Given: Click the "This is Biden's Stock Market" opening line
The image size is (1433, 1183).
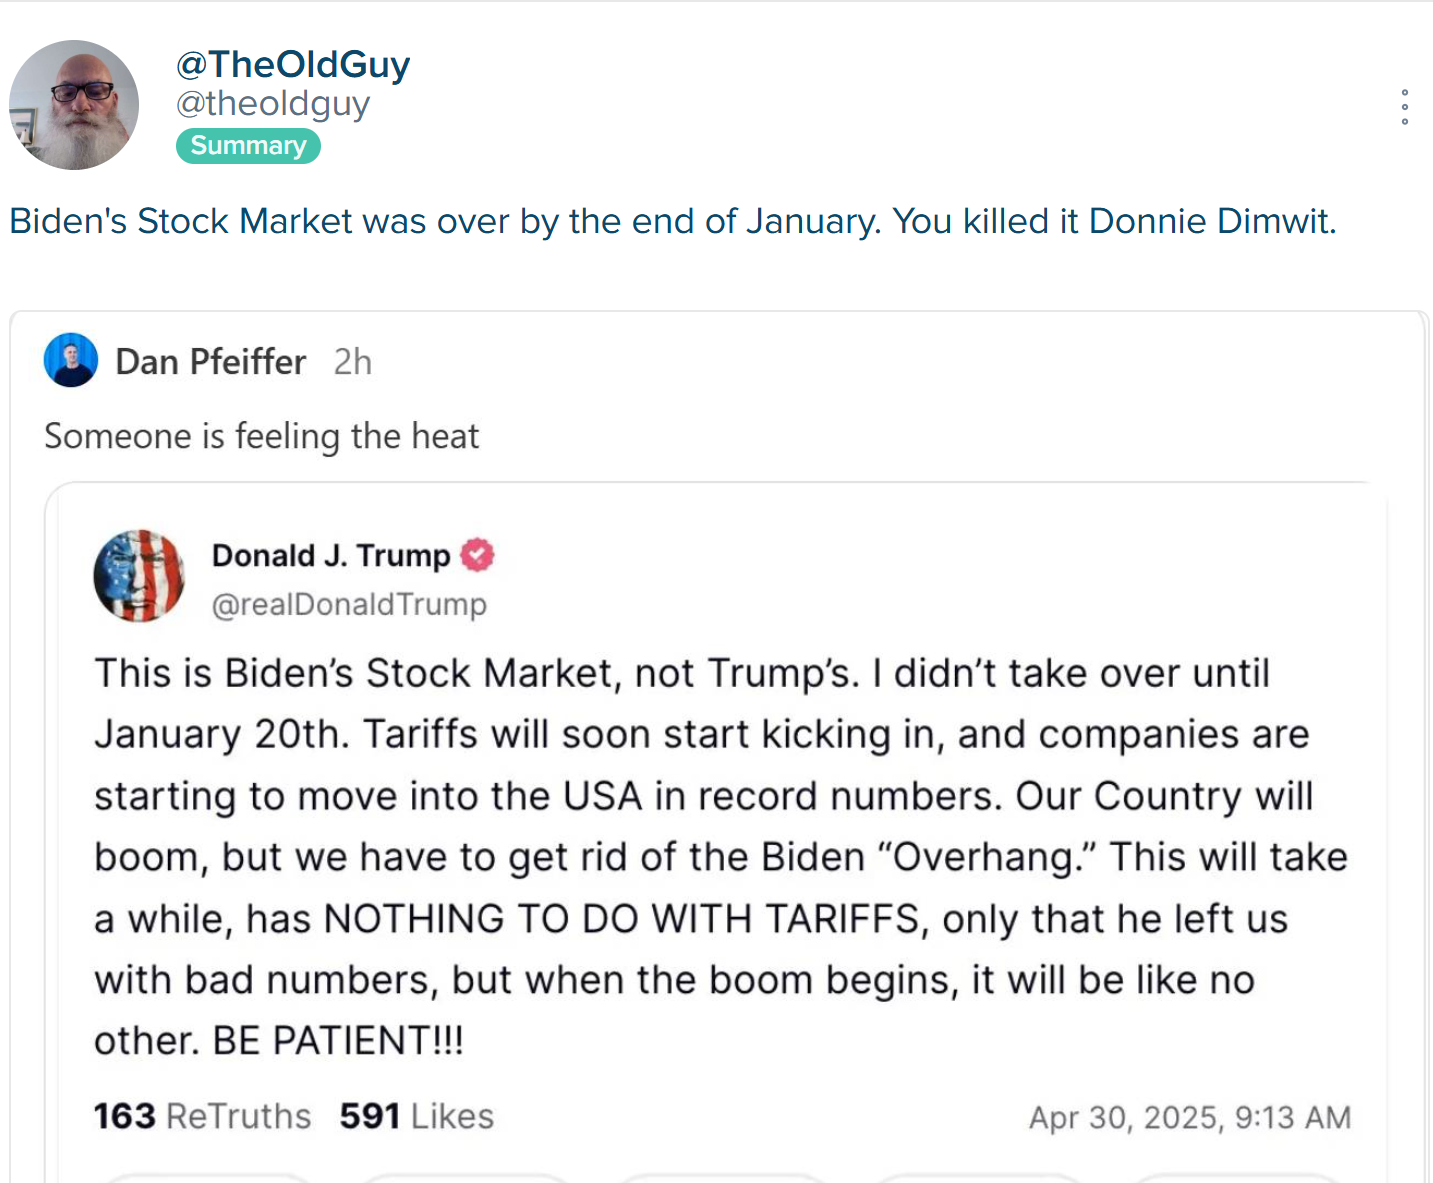Looking at the screenshot, I should [x=477, y=674].
